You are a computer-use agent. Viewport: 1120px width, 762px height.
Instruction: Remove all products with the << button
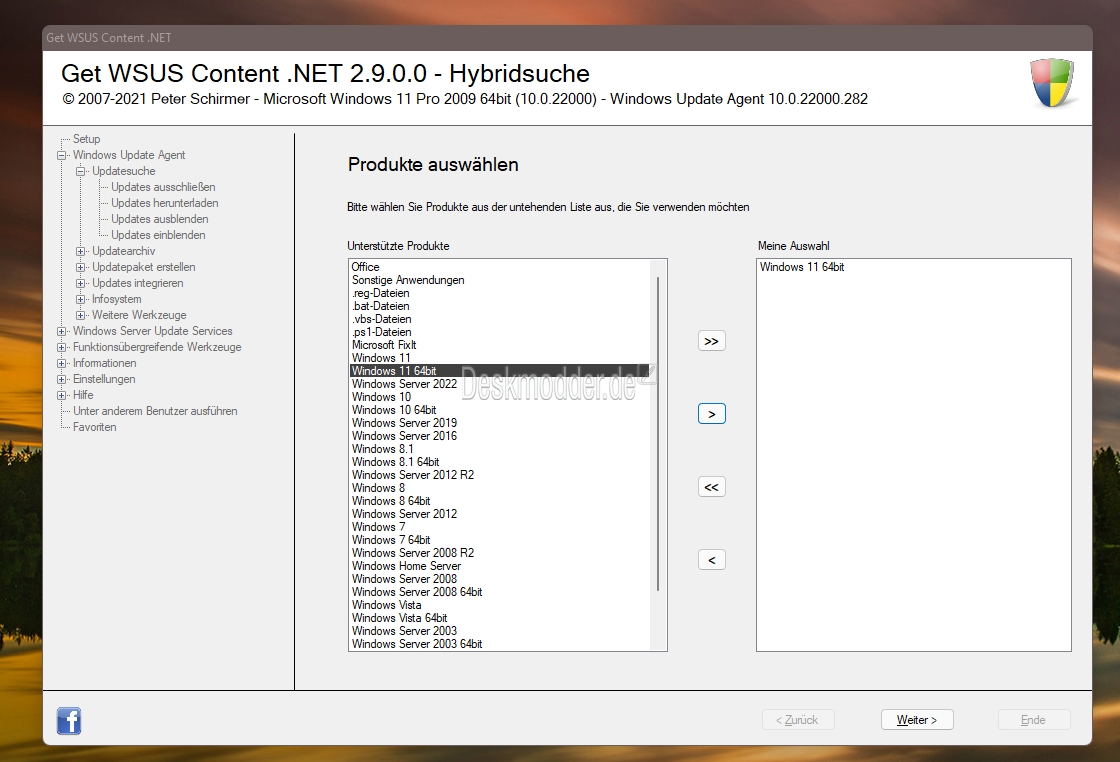point(711,487)
